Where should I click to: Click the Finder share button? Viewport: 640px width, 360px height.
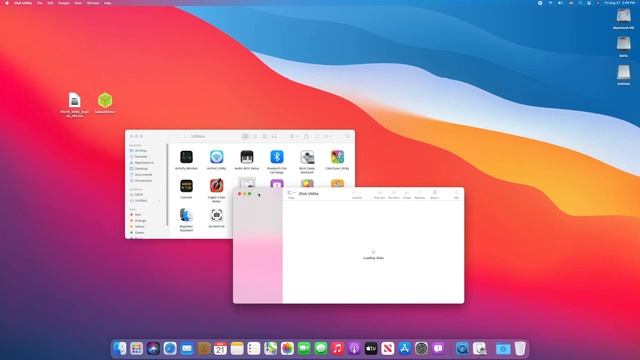(306, 136)
